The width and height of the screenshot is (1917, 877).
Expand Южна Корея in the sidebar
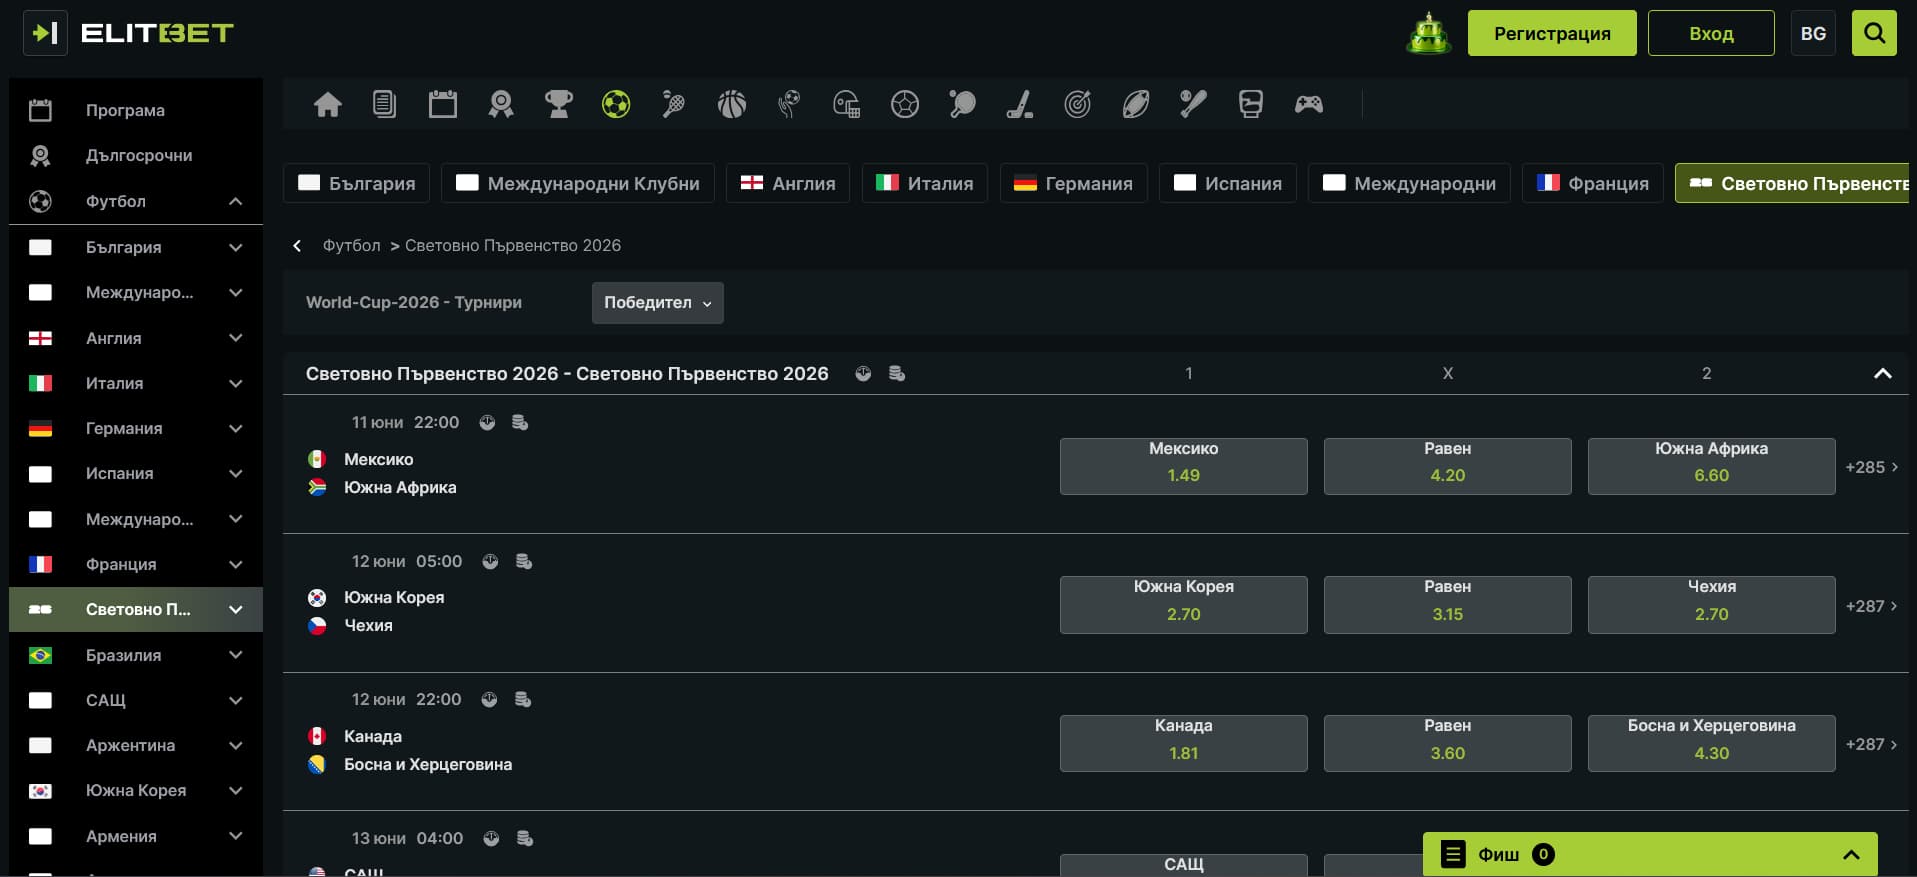[x=235, y=791]
